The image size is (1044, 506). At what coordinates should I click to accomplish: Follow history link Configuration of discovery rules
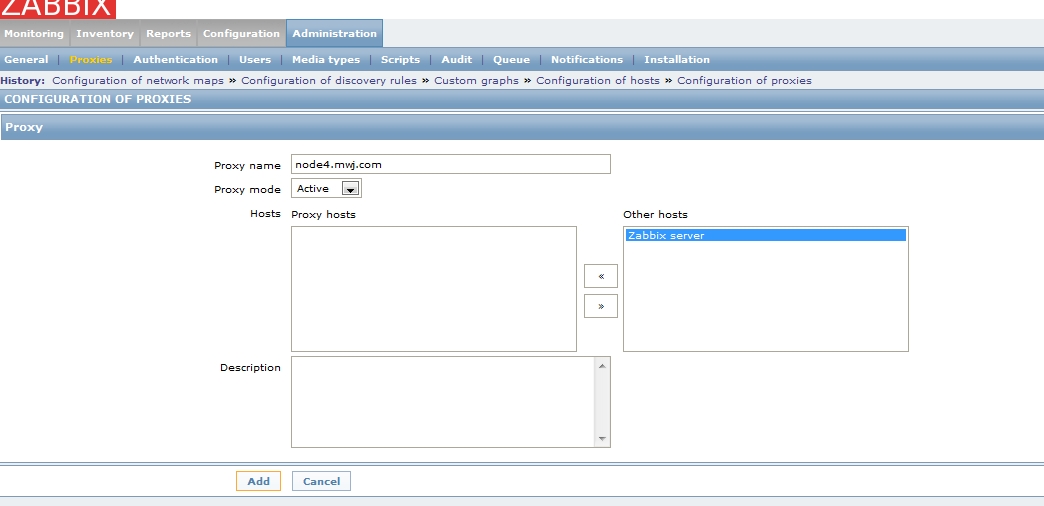[x=329, y=81]
